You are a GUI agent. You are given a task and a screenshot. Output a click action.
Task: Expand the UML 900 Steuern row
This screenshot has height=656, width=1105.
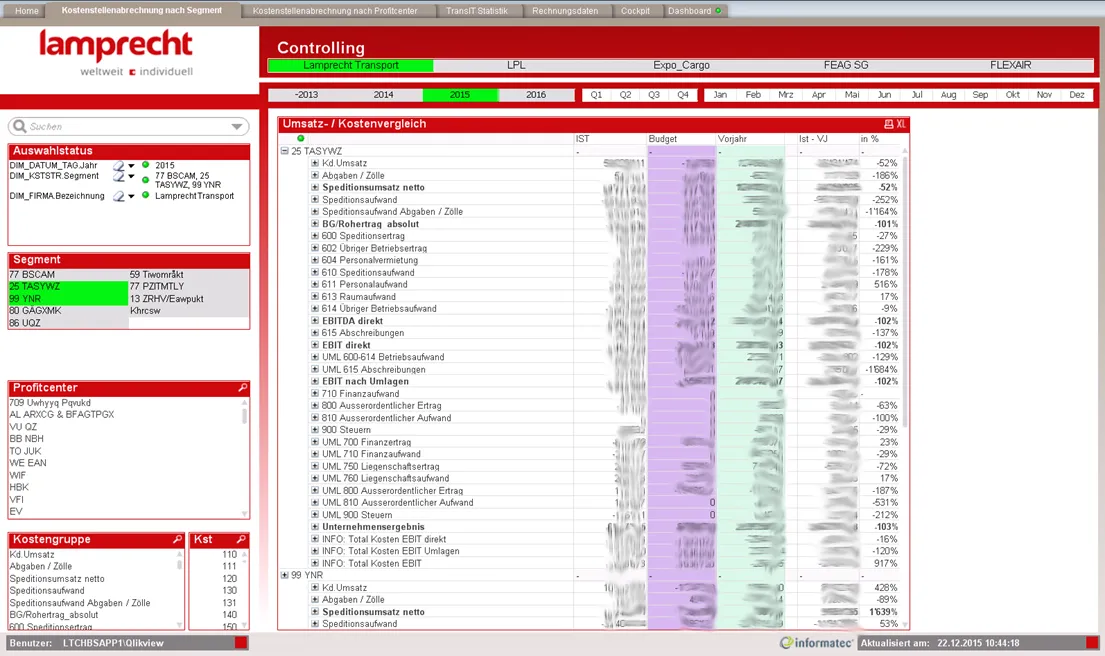(x=315, y=514)
